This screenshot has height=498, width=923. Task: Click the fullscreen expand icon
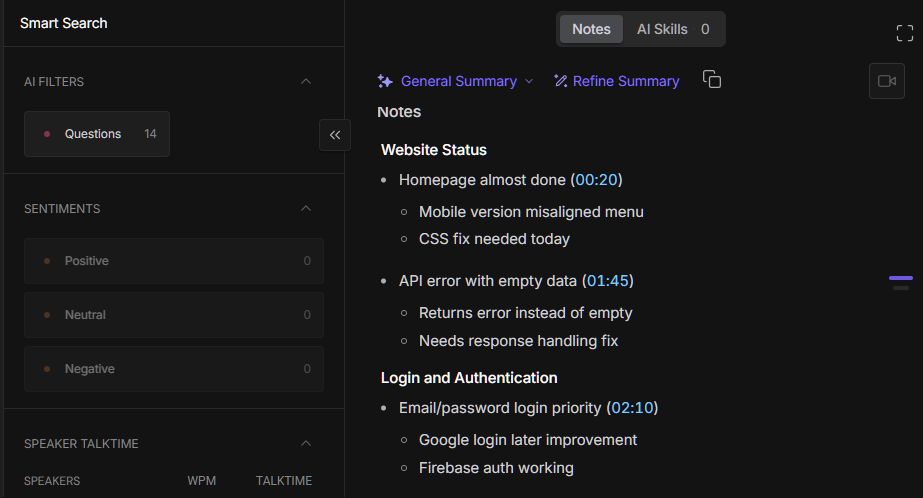[x=905, y=33]
